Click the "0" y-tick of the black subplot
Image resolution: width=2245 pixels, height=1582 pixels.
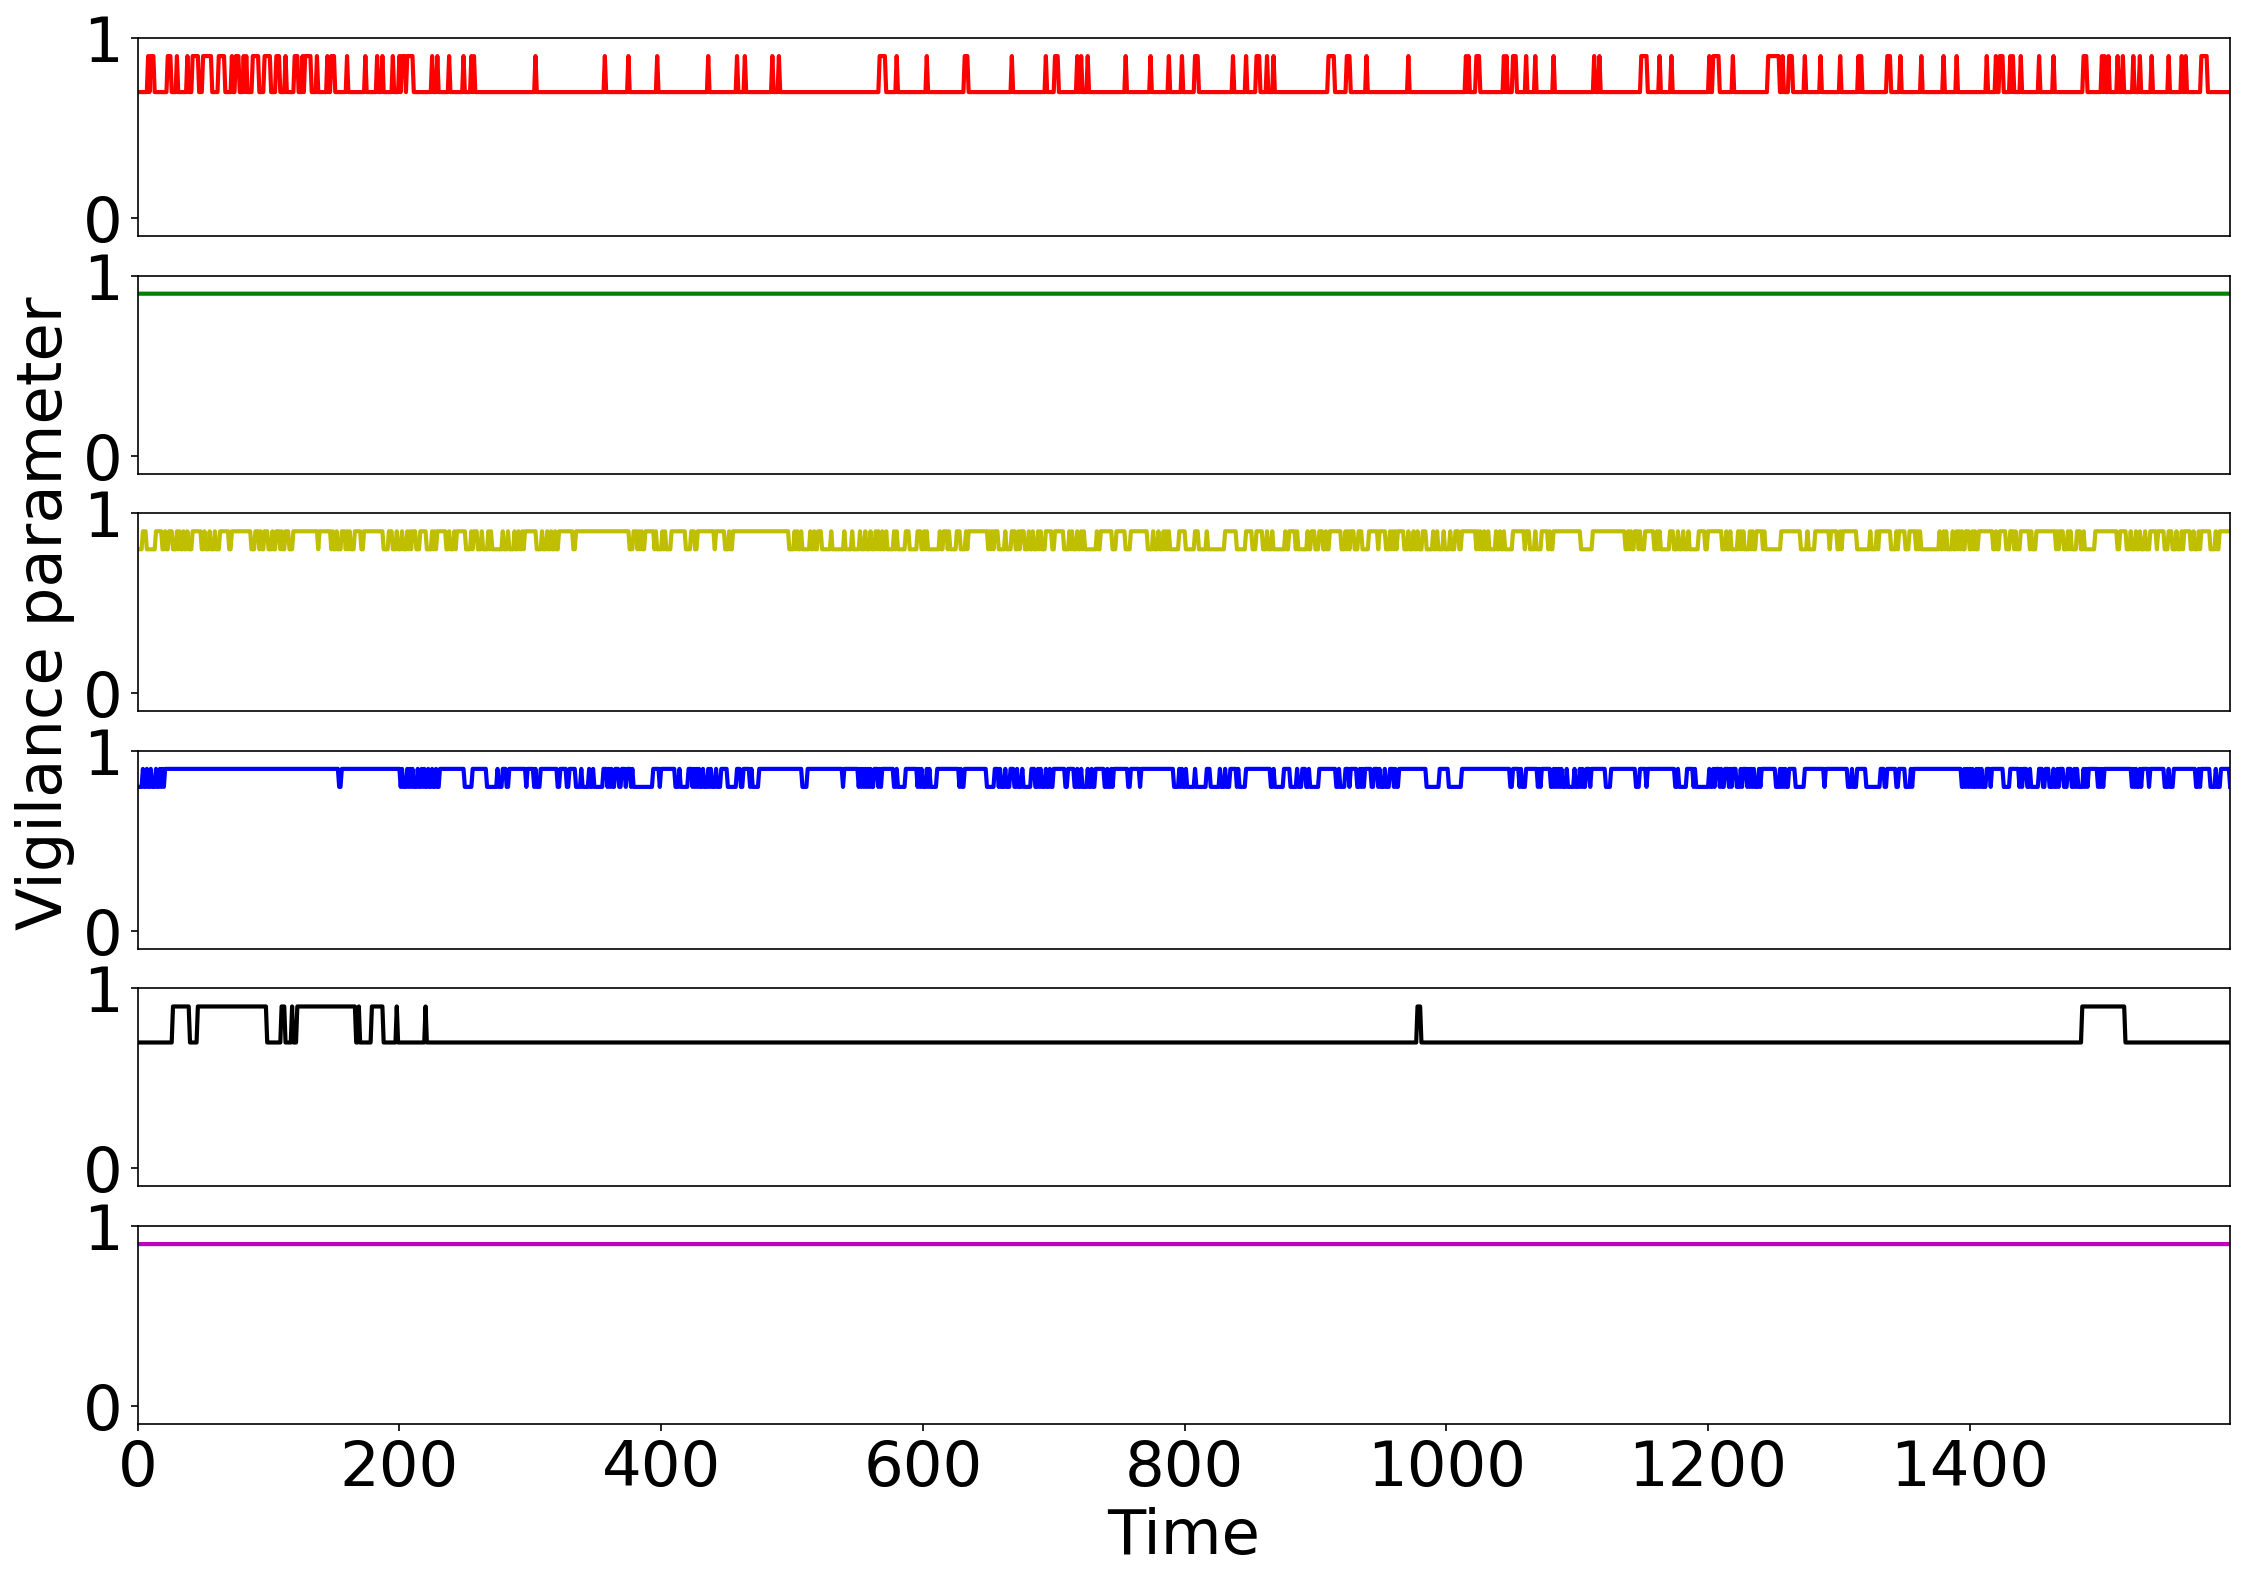click(103, 1170)
